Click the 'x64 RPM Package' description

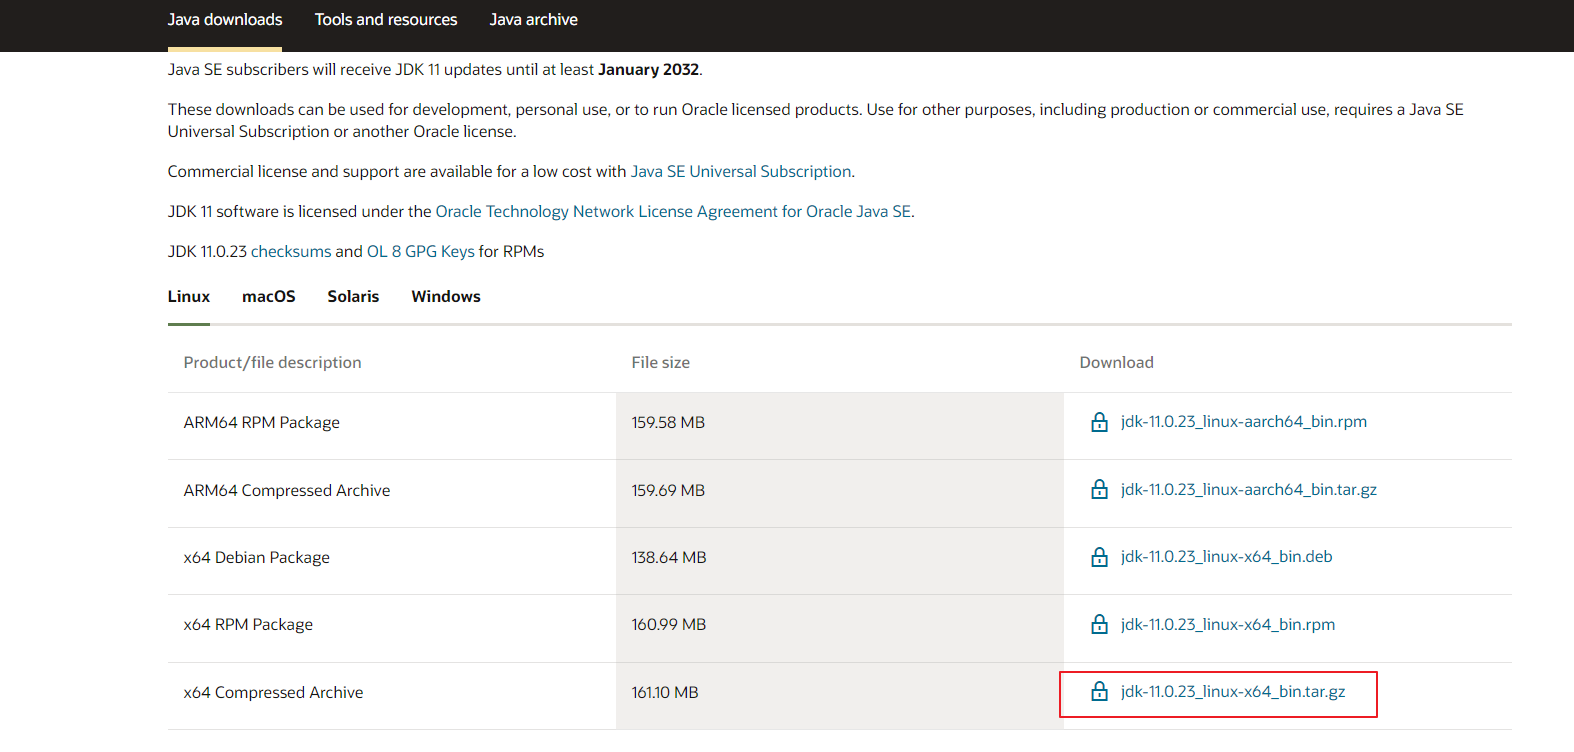[x=248, y=625]
